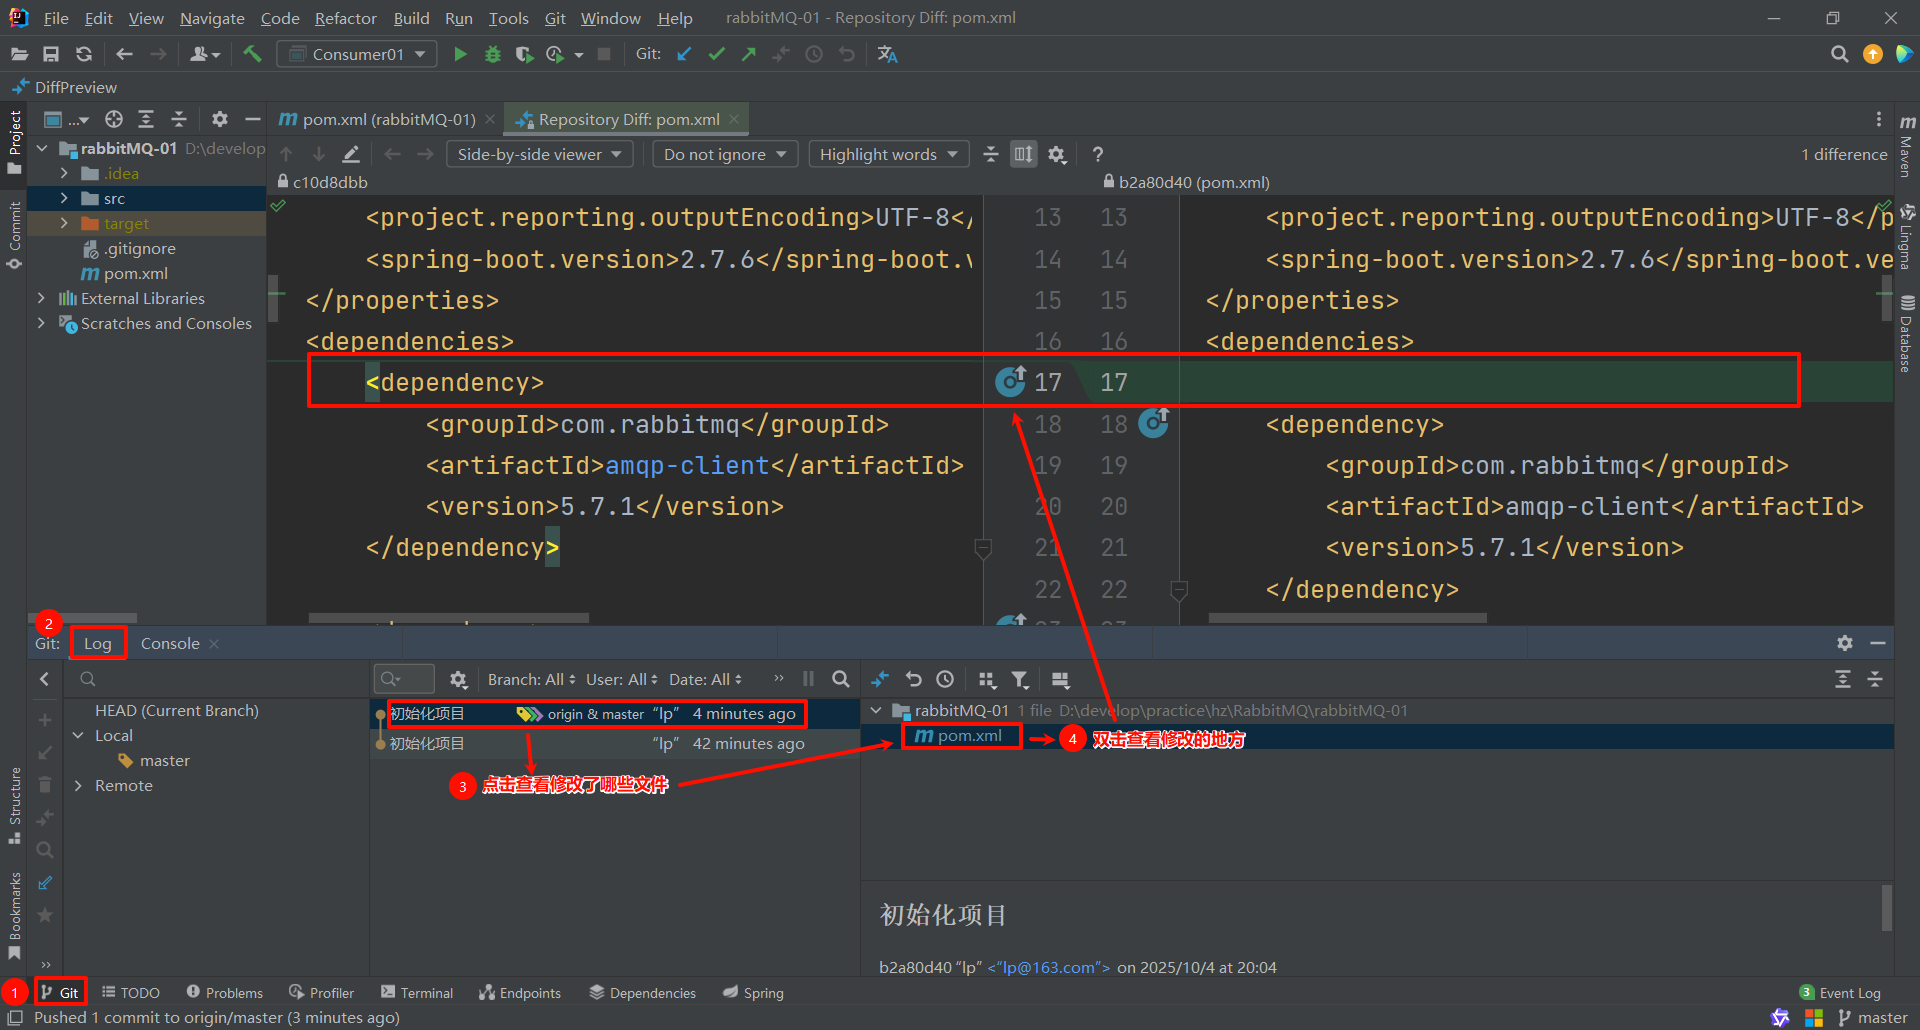The width and height of the screenshot is (1920, 1030).
Task: Open Git log search magnifier icon
Action: tap(841, 679)
